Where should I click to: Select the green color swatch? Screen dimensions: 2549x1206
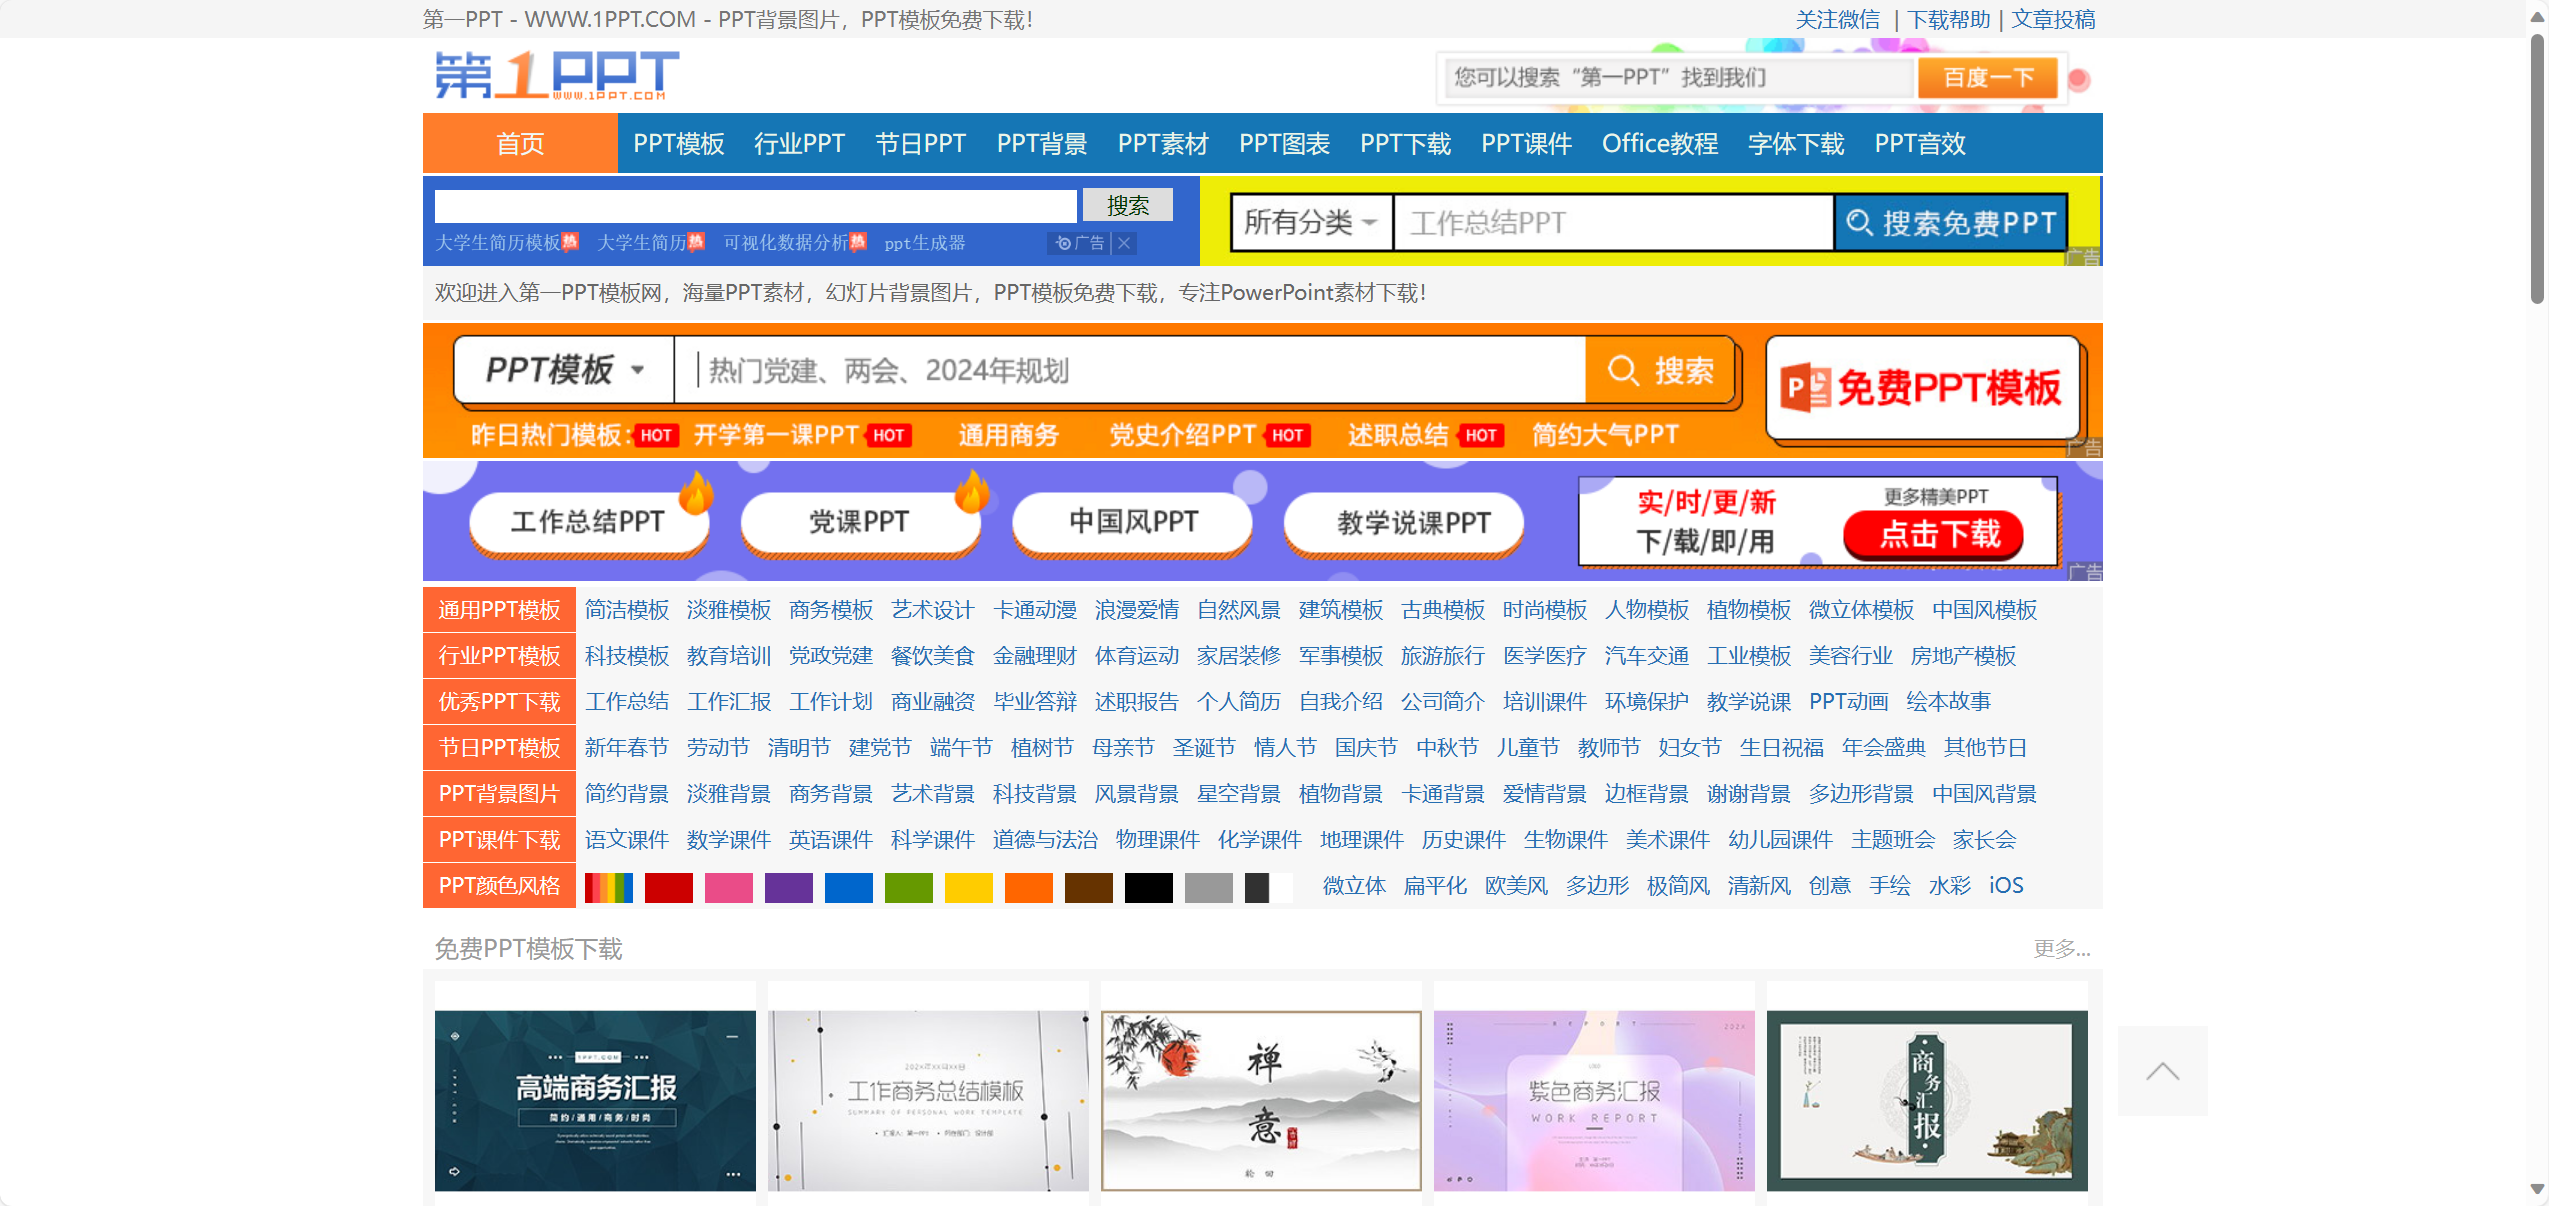coord(909,887)
